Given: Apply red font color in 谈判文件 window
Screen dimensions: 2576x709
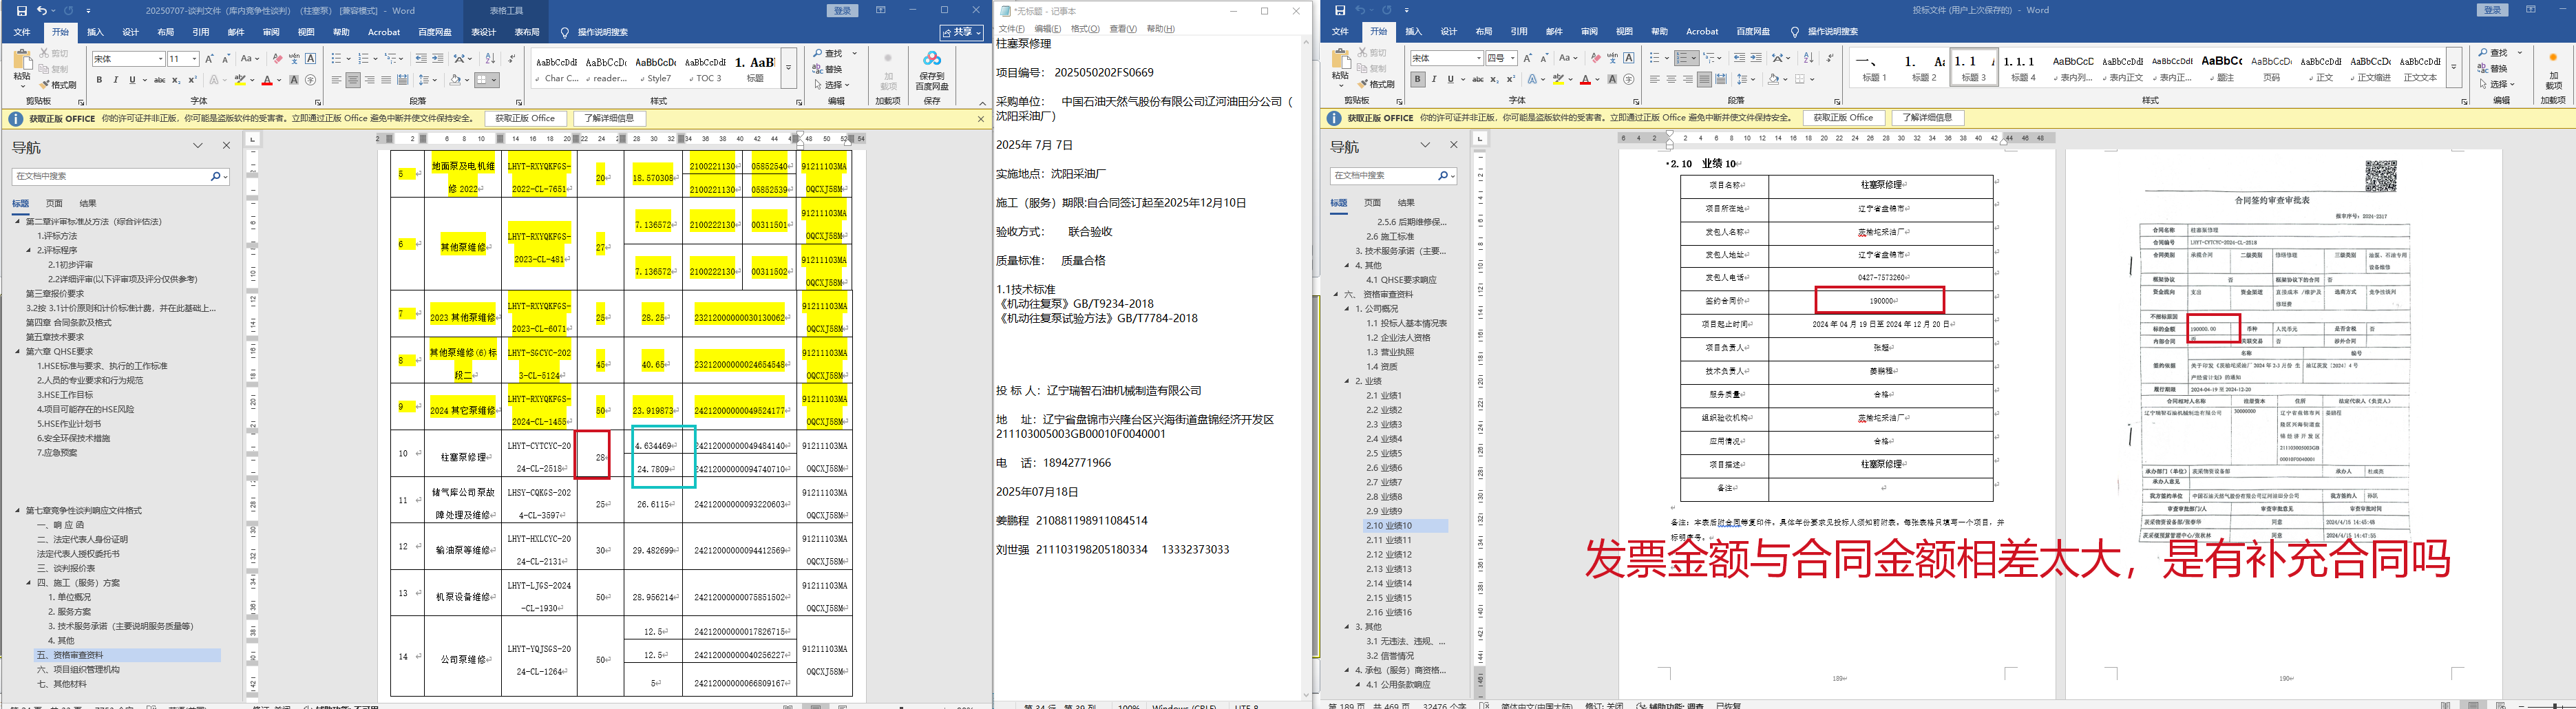Looking at the screenshot, I should point(266,80).
